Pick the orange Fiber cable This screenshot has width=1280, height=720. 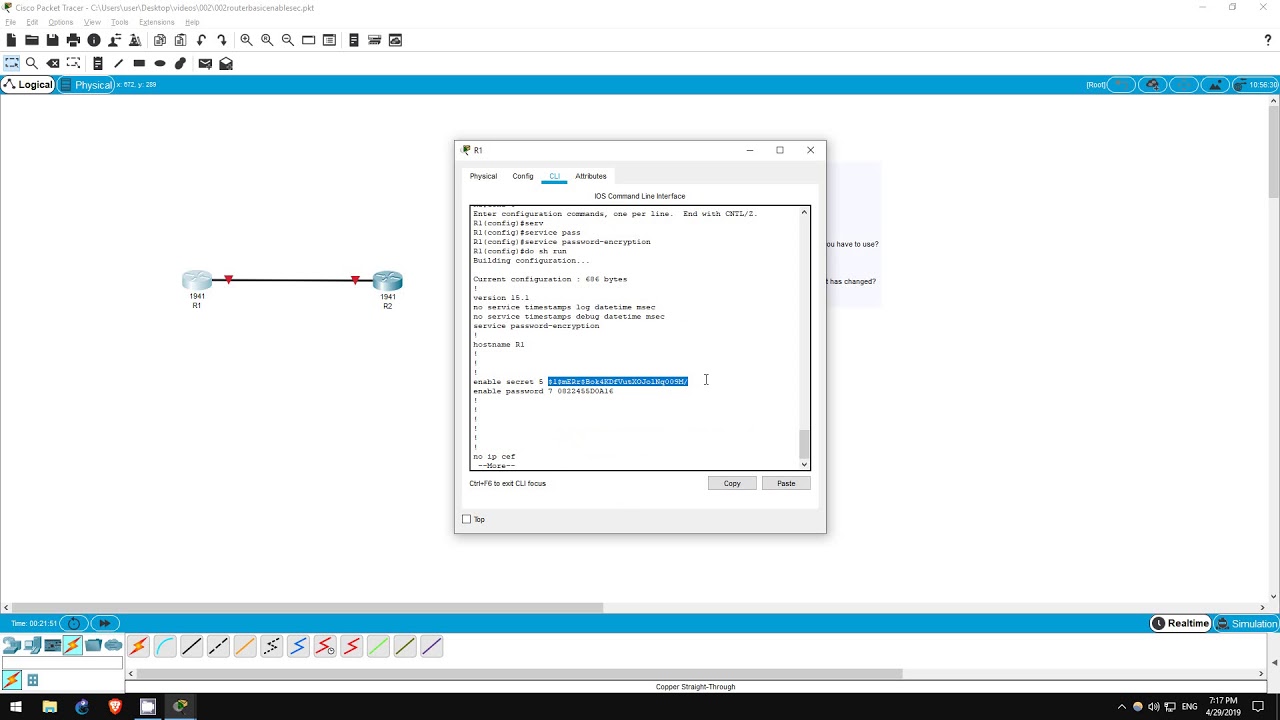(x=245, y=647)
